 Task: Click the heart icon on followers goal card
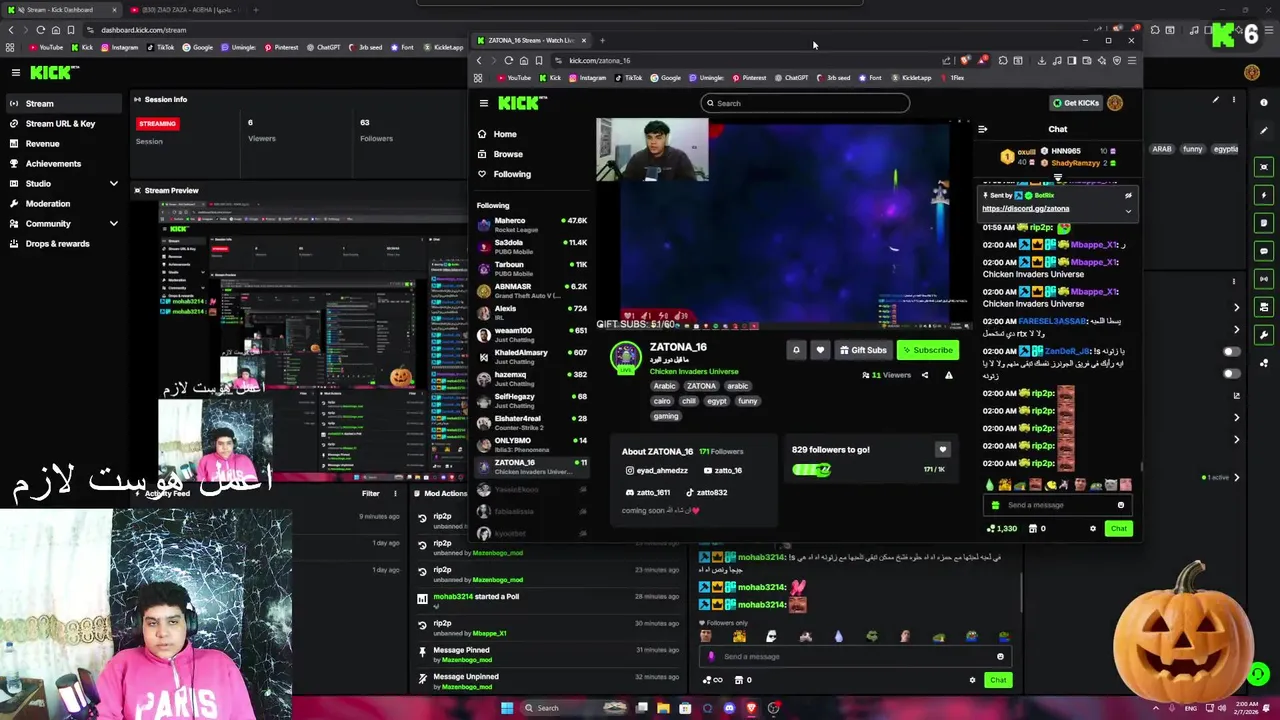(x=942, y=450)
